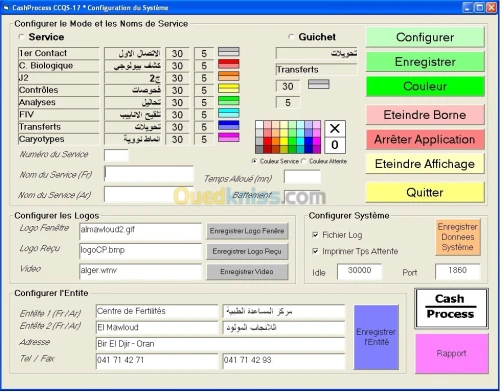Click yellow color swatch for Contrôles
The height and width of the screenshot is (392, 500).
click(x=229, y=88)
